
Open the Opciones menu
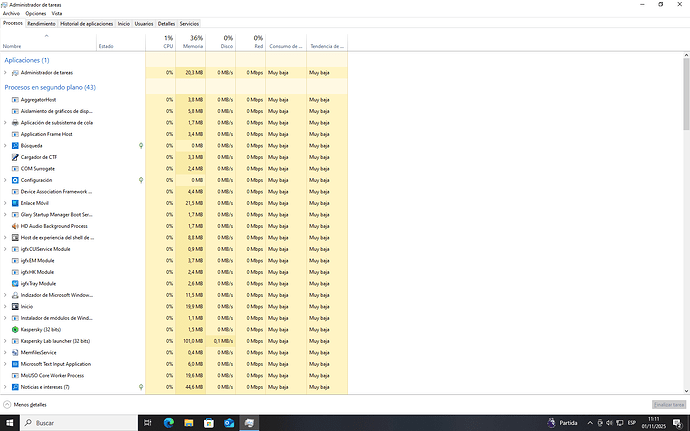[36, 13]
